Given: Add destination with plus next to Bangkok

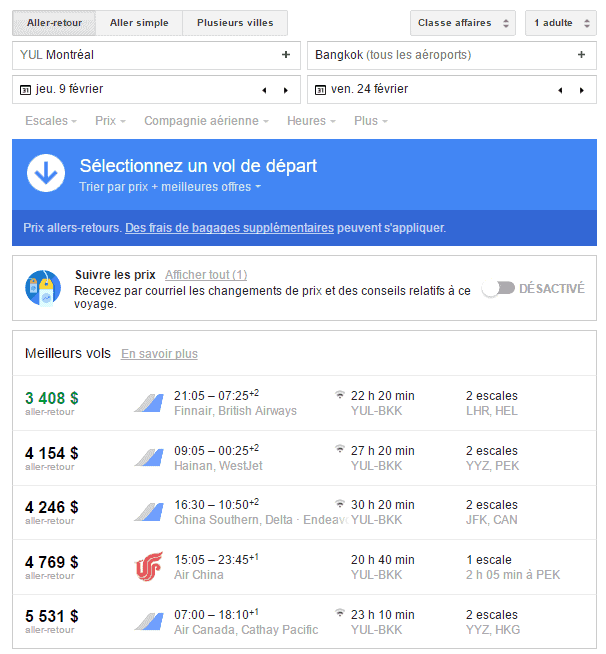Looking at the screenshot, I should (x=581, y=55).
